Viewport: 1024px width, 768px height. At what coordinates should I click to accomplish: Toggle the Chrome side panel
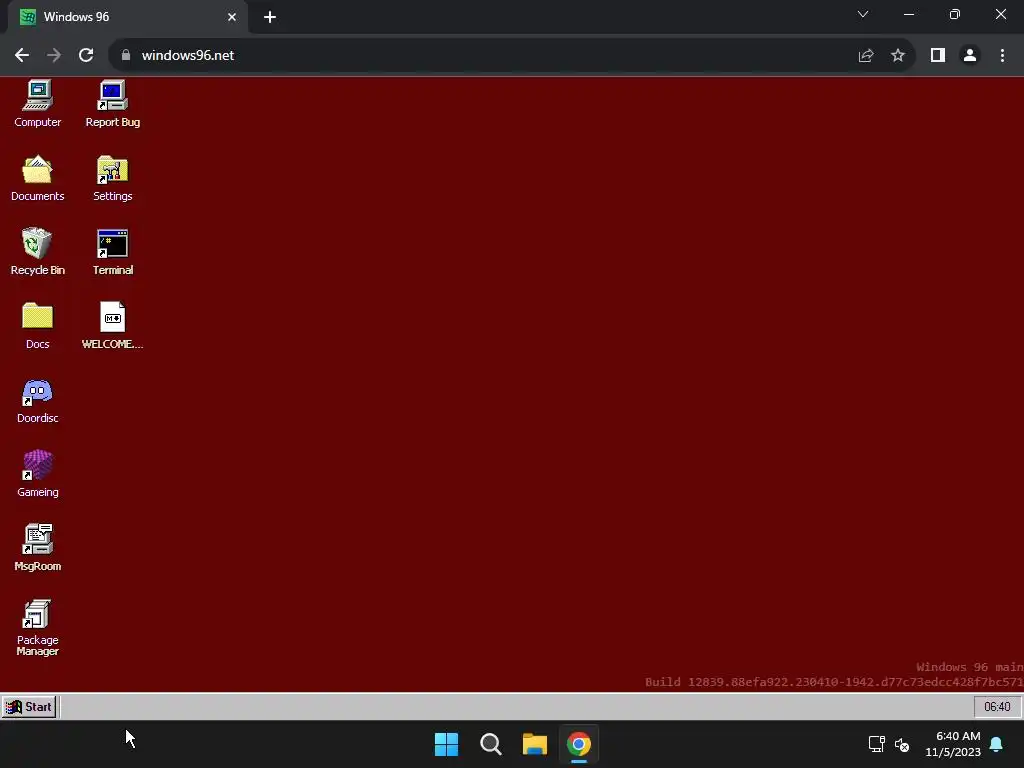tap(938, 55)
